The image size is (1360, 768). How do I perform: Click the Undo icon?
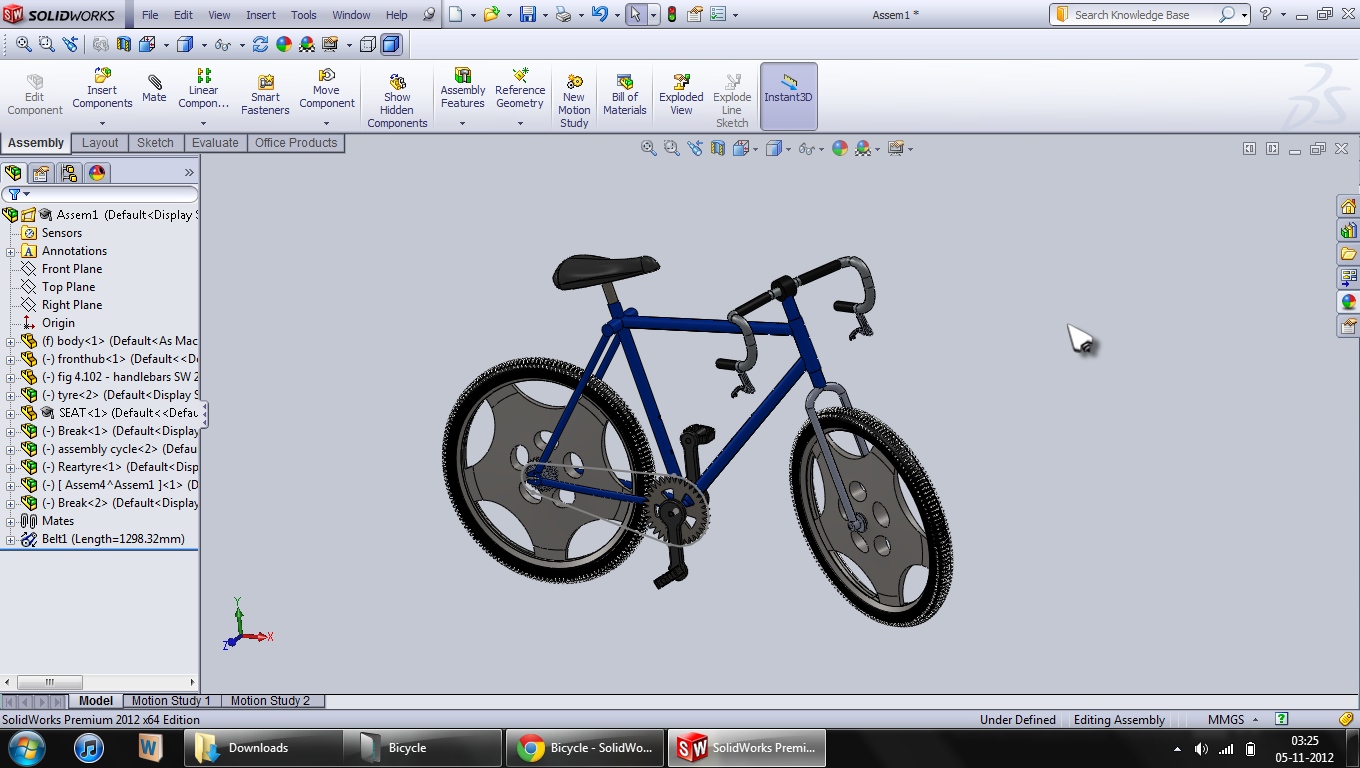tap(599, 15)
